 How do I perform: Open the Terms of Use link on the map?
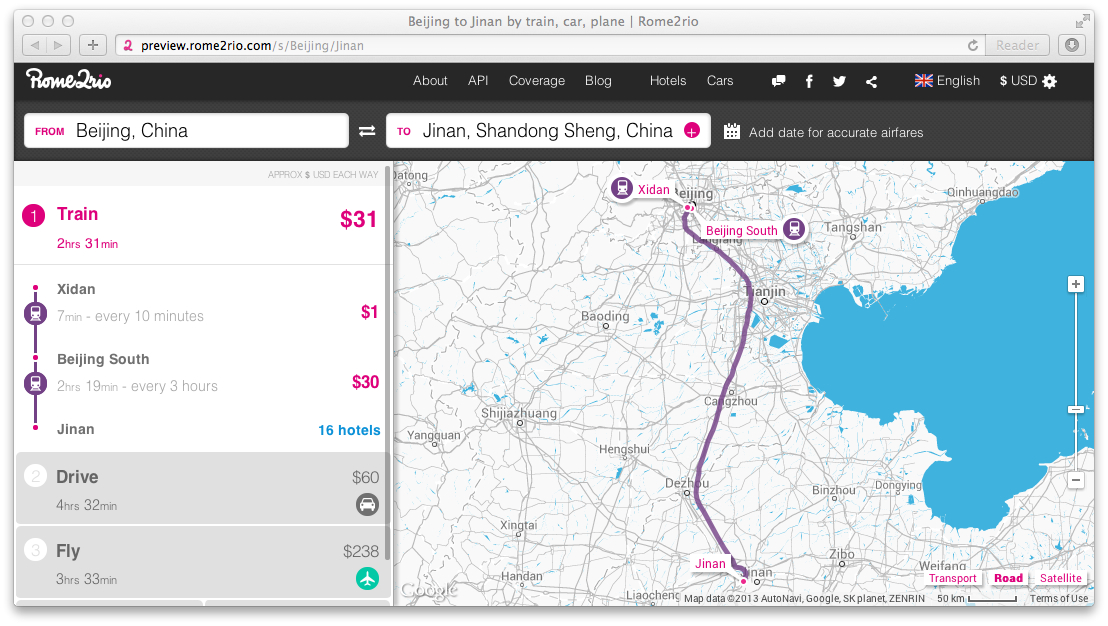point(1059,598)
